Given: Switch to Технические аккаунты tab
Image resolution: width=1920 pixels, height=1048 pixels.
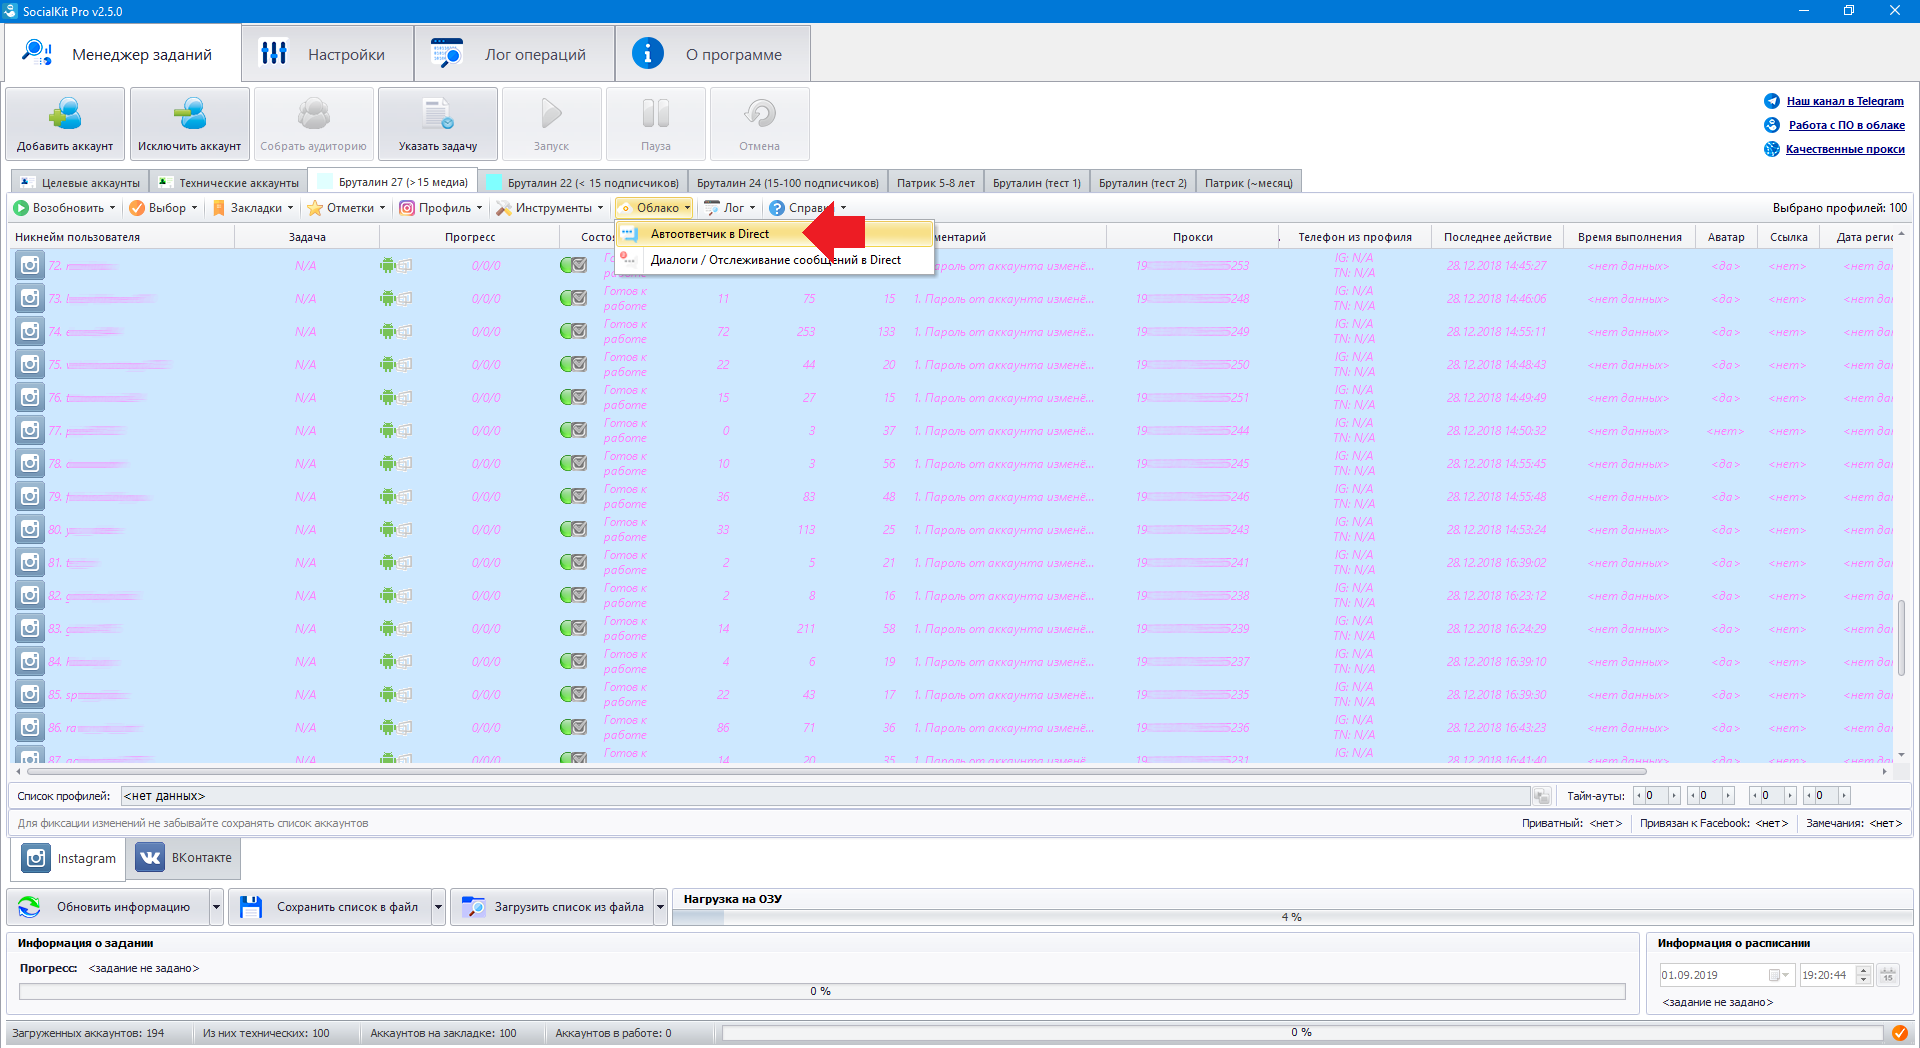Looking at the screenshot, I should click(x=229, y=182).
